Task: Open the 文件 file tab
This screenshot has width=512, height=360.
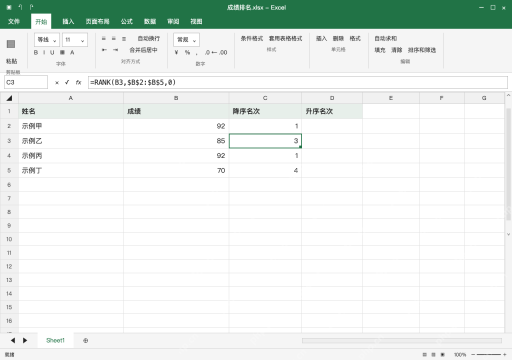Action: pos(14,22)
